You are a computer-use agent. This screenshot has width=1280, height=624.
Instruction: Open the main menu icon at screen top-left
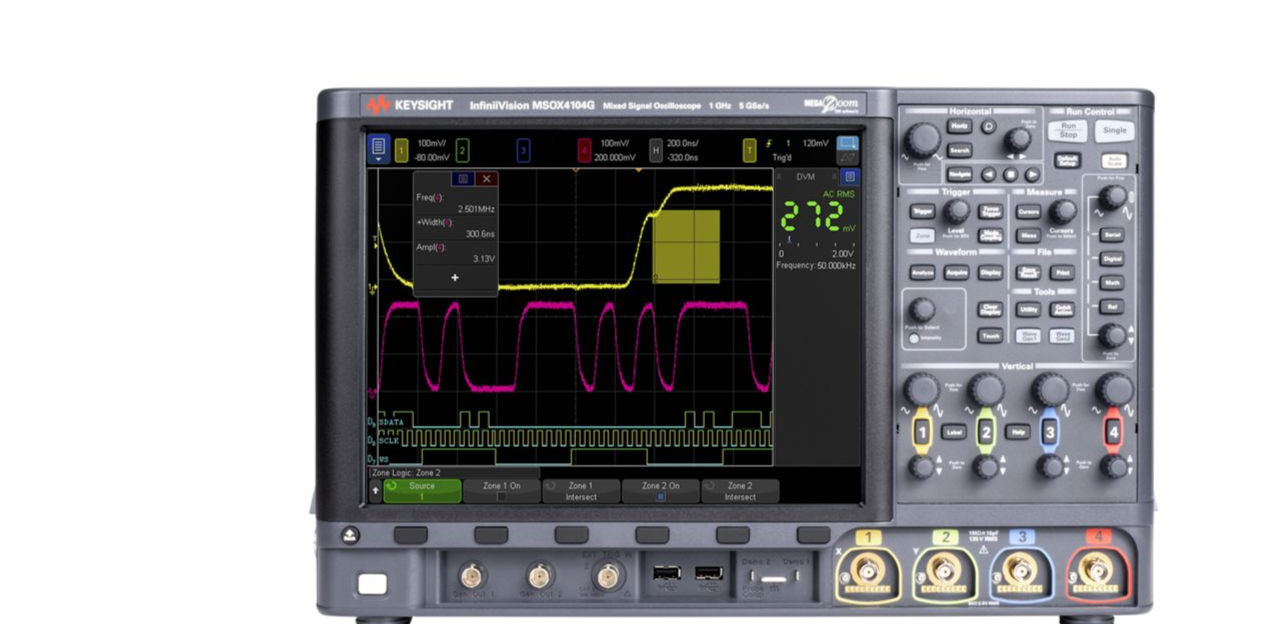(x=378, y=149)
